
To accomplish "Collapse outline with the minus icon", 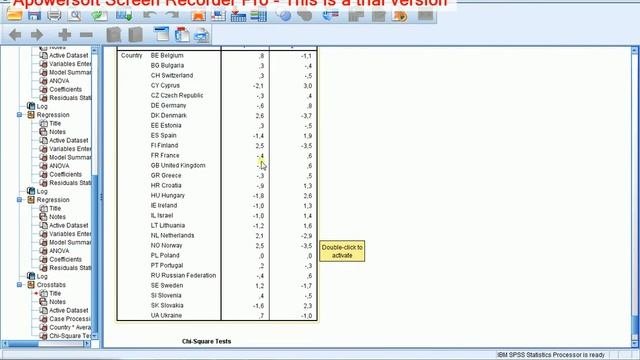I will tap(86, 35).
